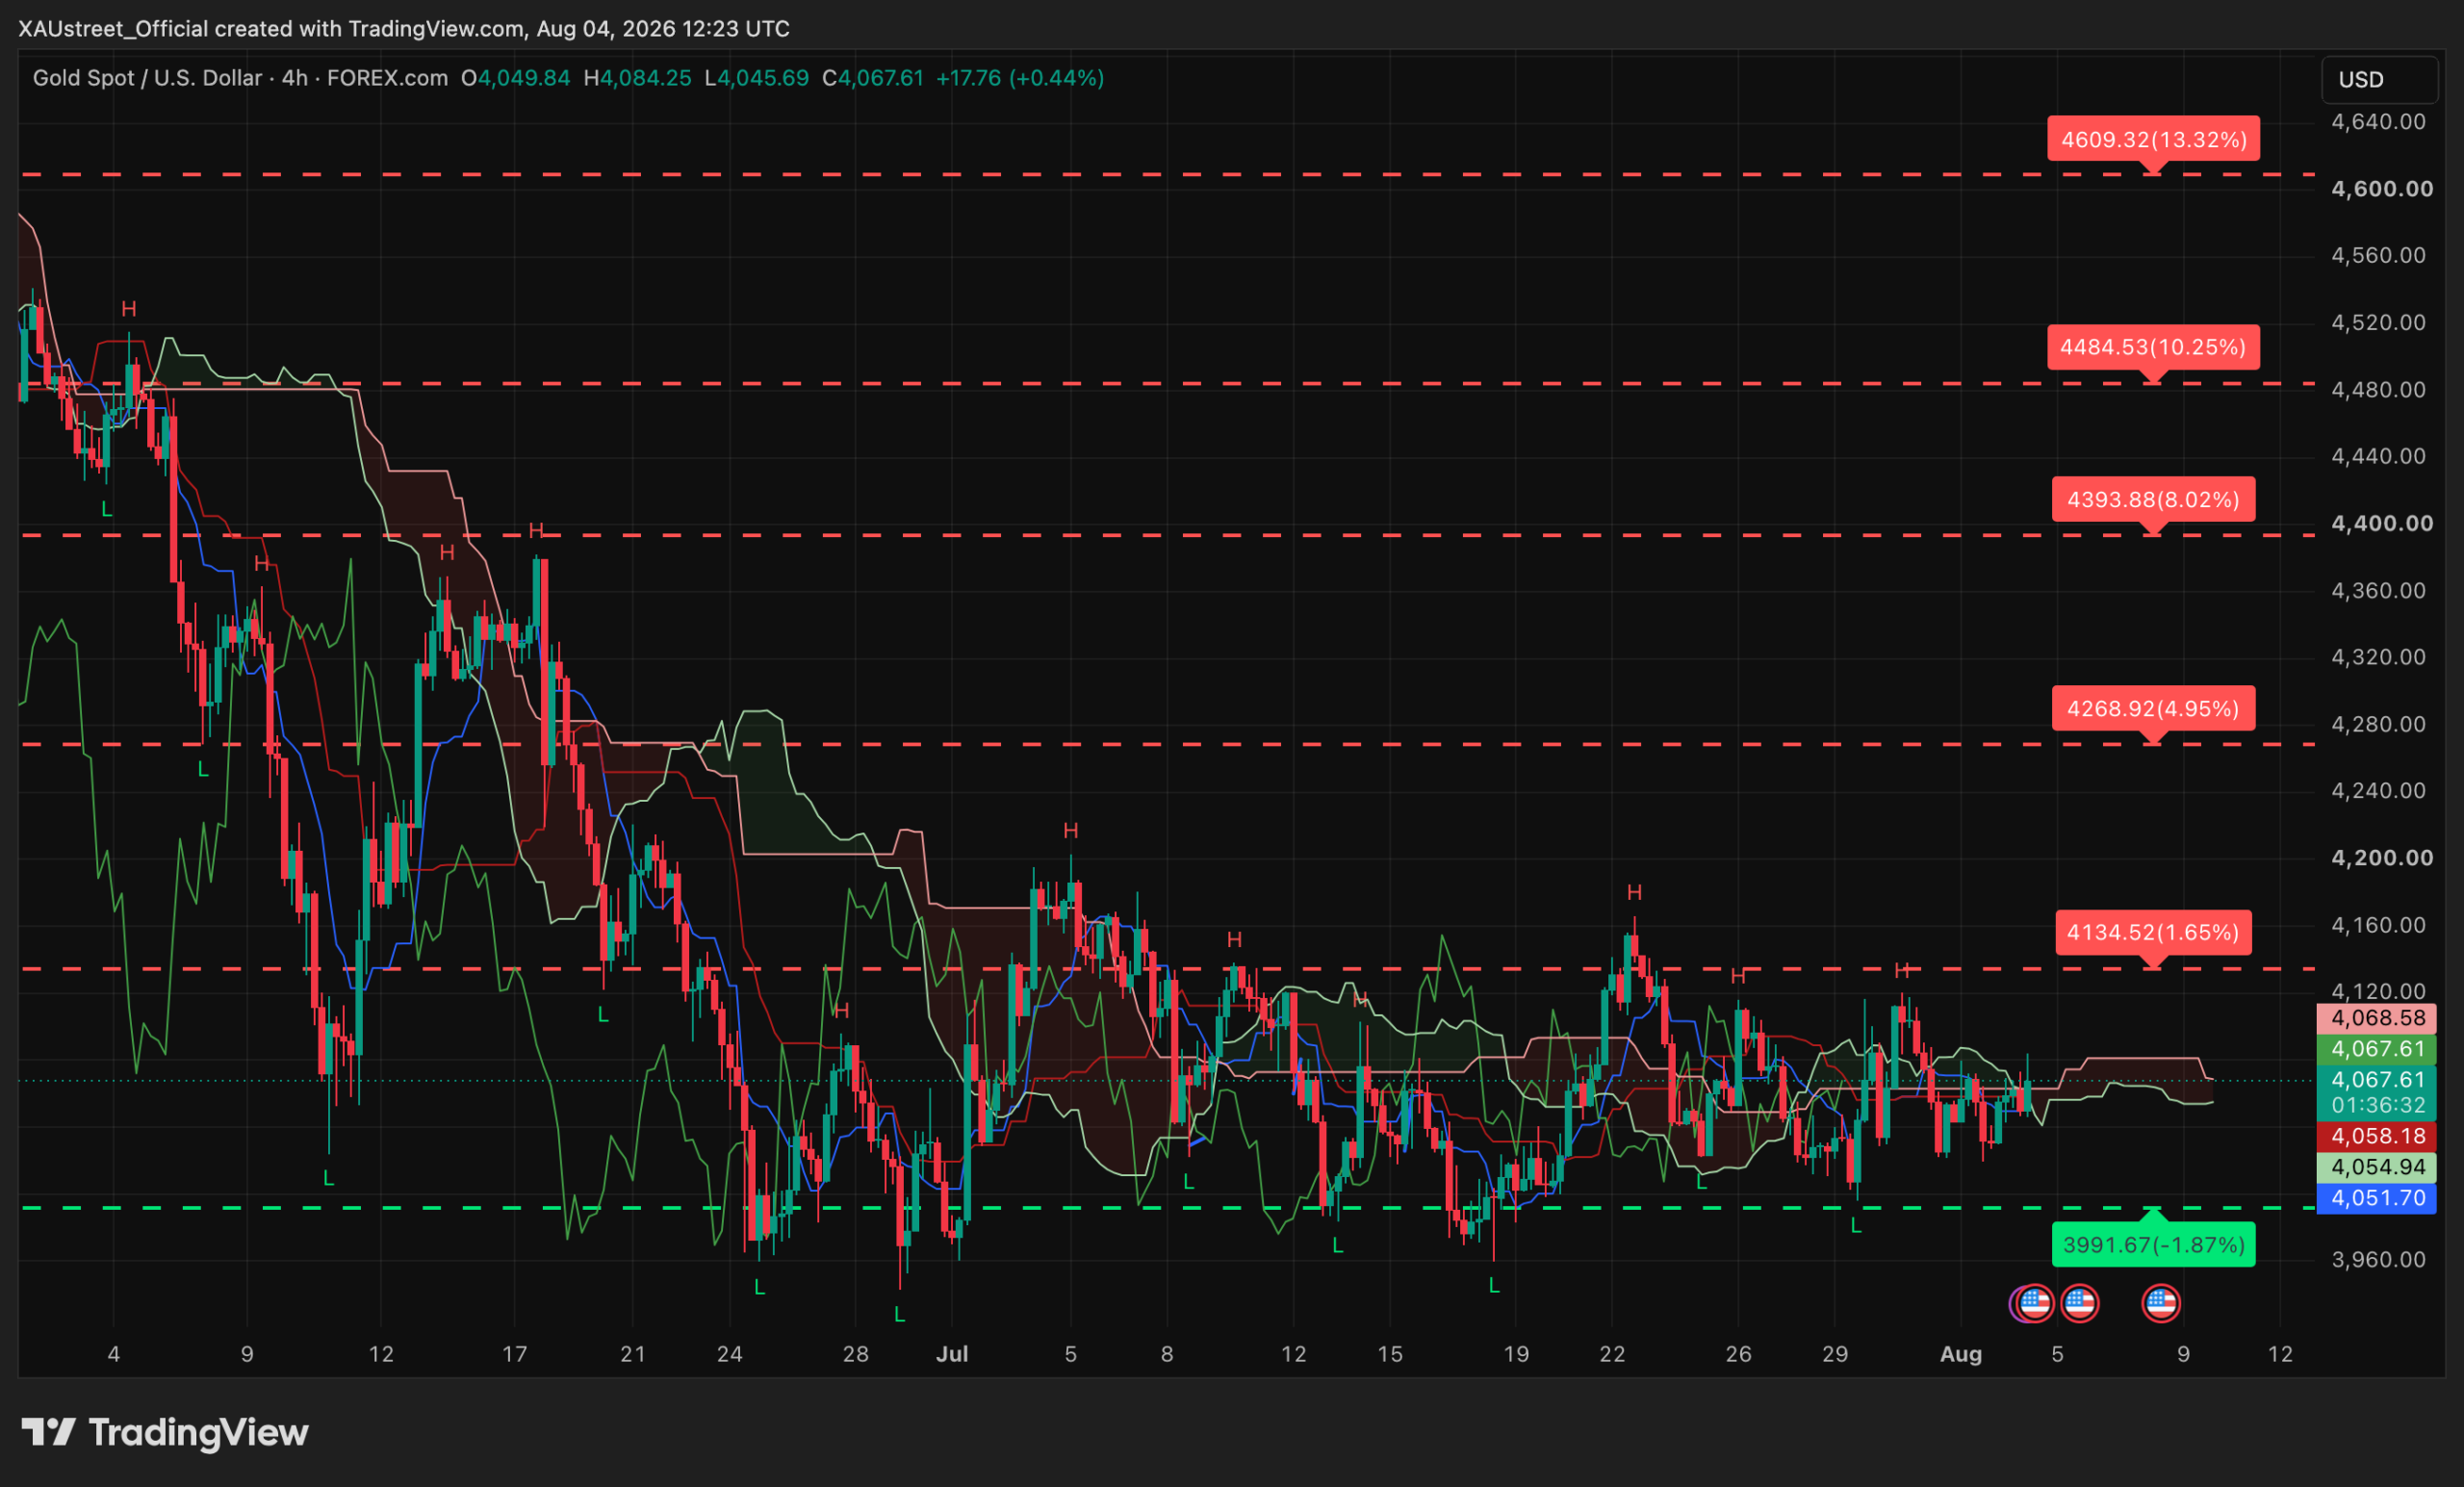Viewport: 2464px width, 1487px height.
Task: Open the last US flag economic event icon
Action: point(2161,1303)
